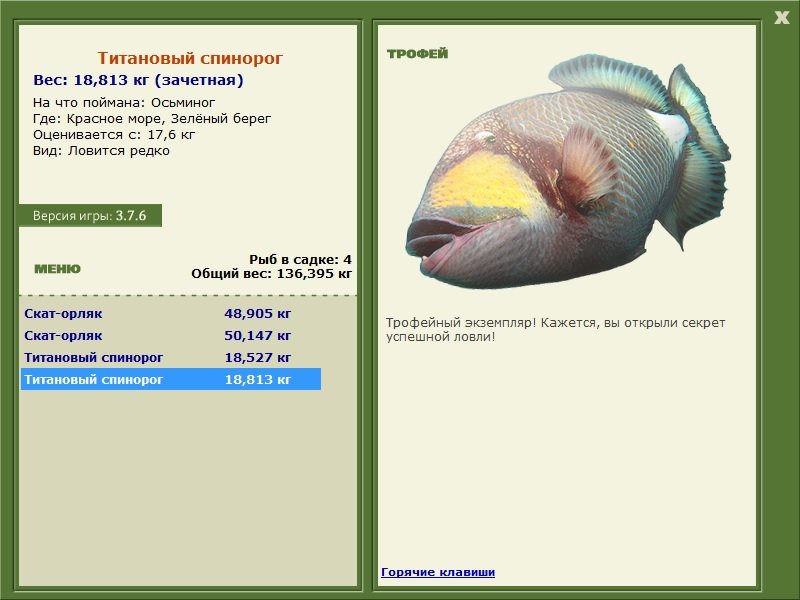Close the fish cage window with the X
This screenshot has height=600, width=800.
[x=781, y=18]
